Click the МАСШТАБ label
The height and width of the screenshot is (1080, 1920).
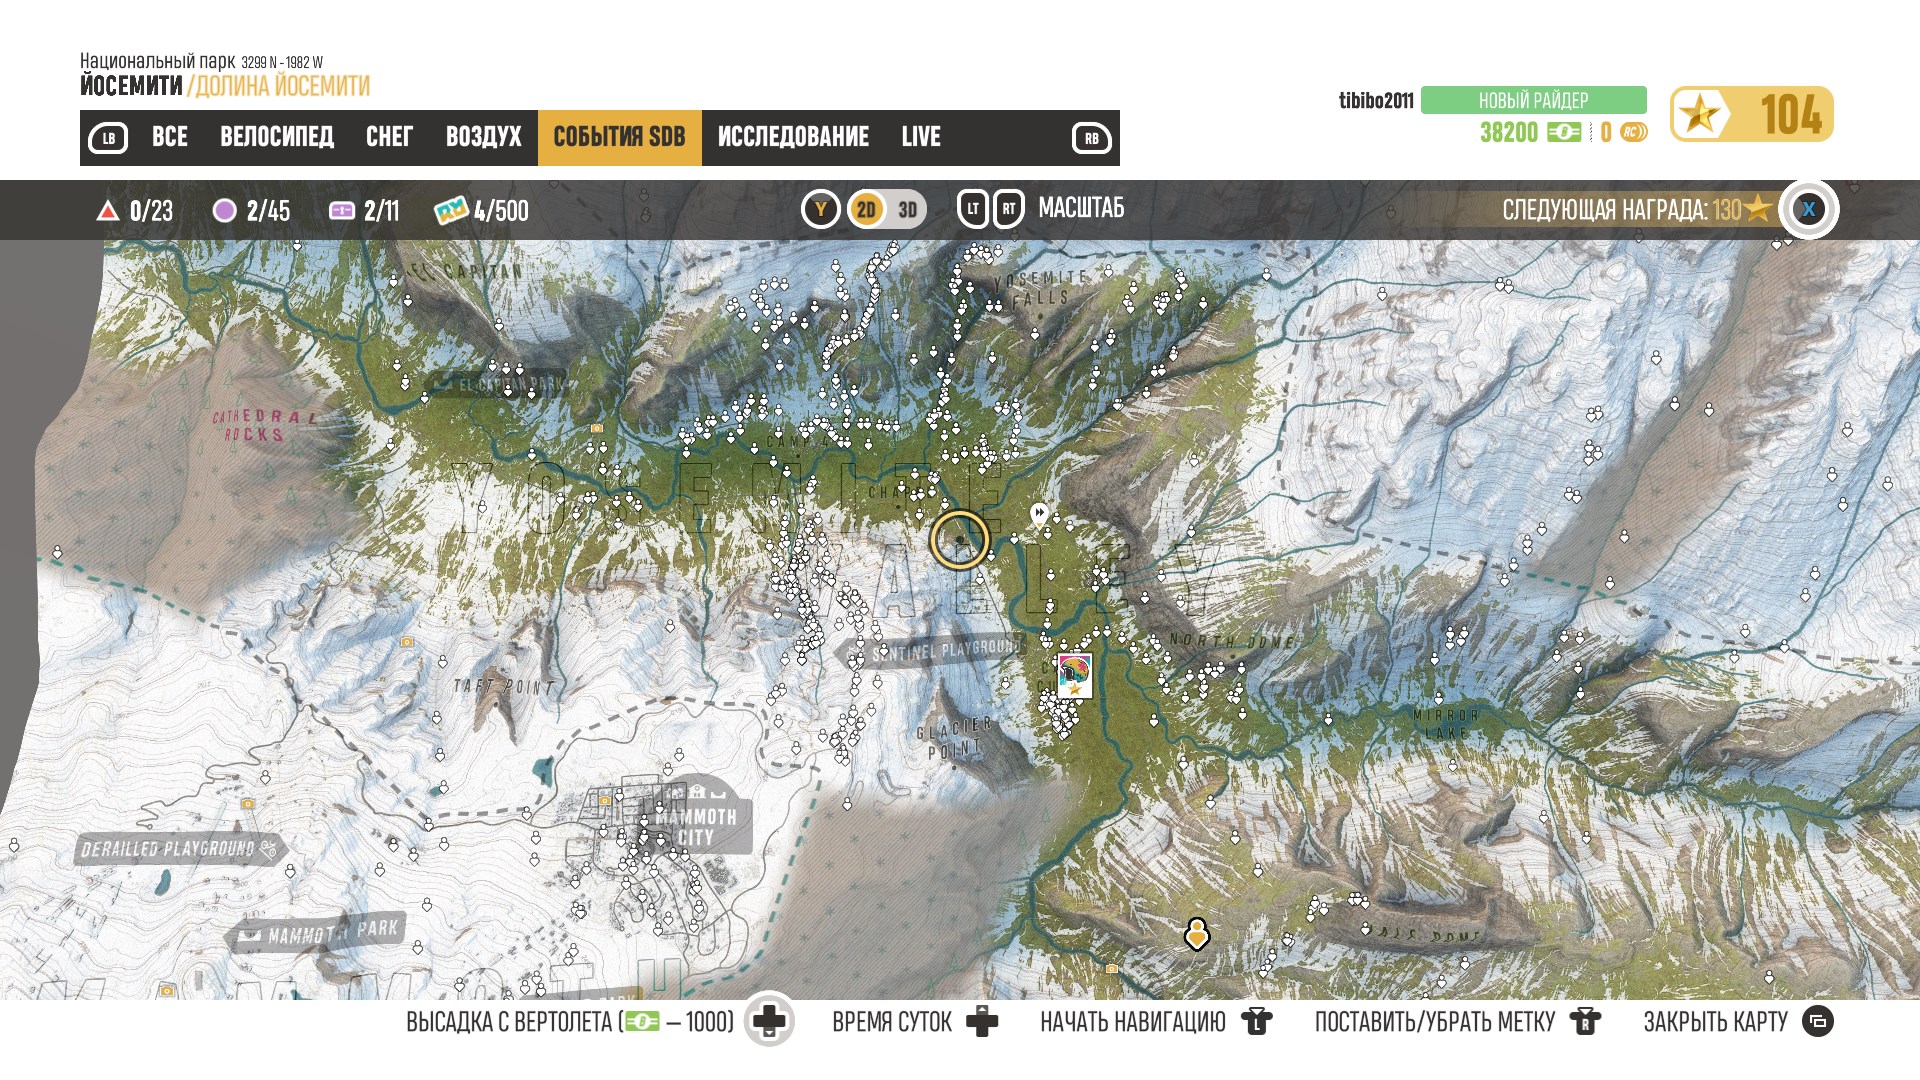[x=1081, y=208]
